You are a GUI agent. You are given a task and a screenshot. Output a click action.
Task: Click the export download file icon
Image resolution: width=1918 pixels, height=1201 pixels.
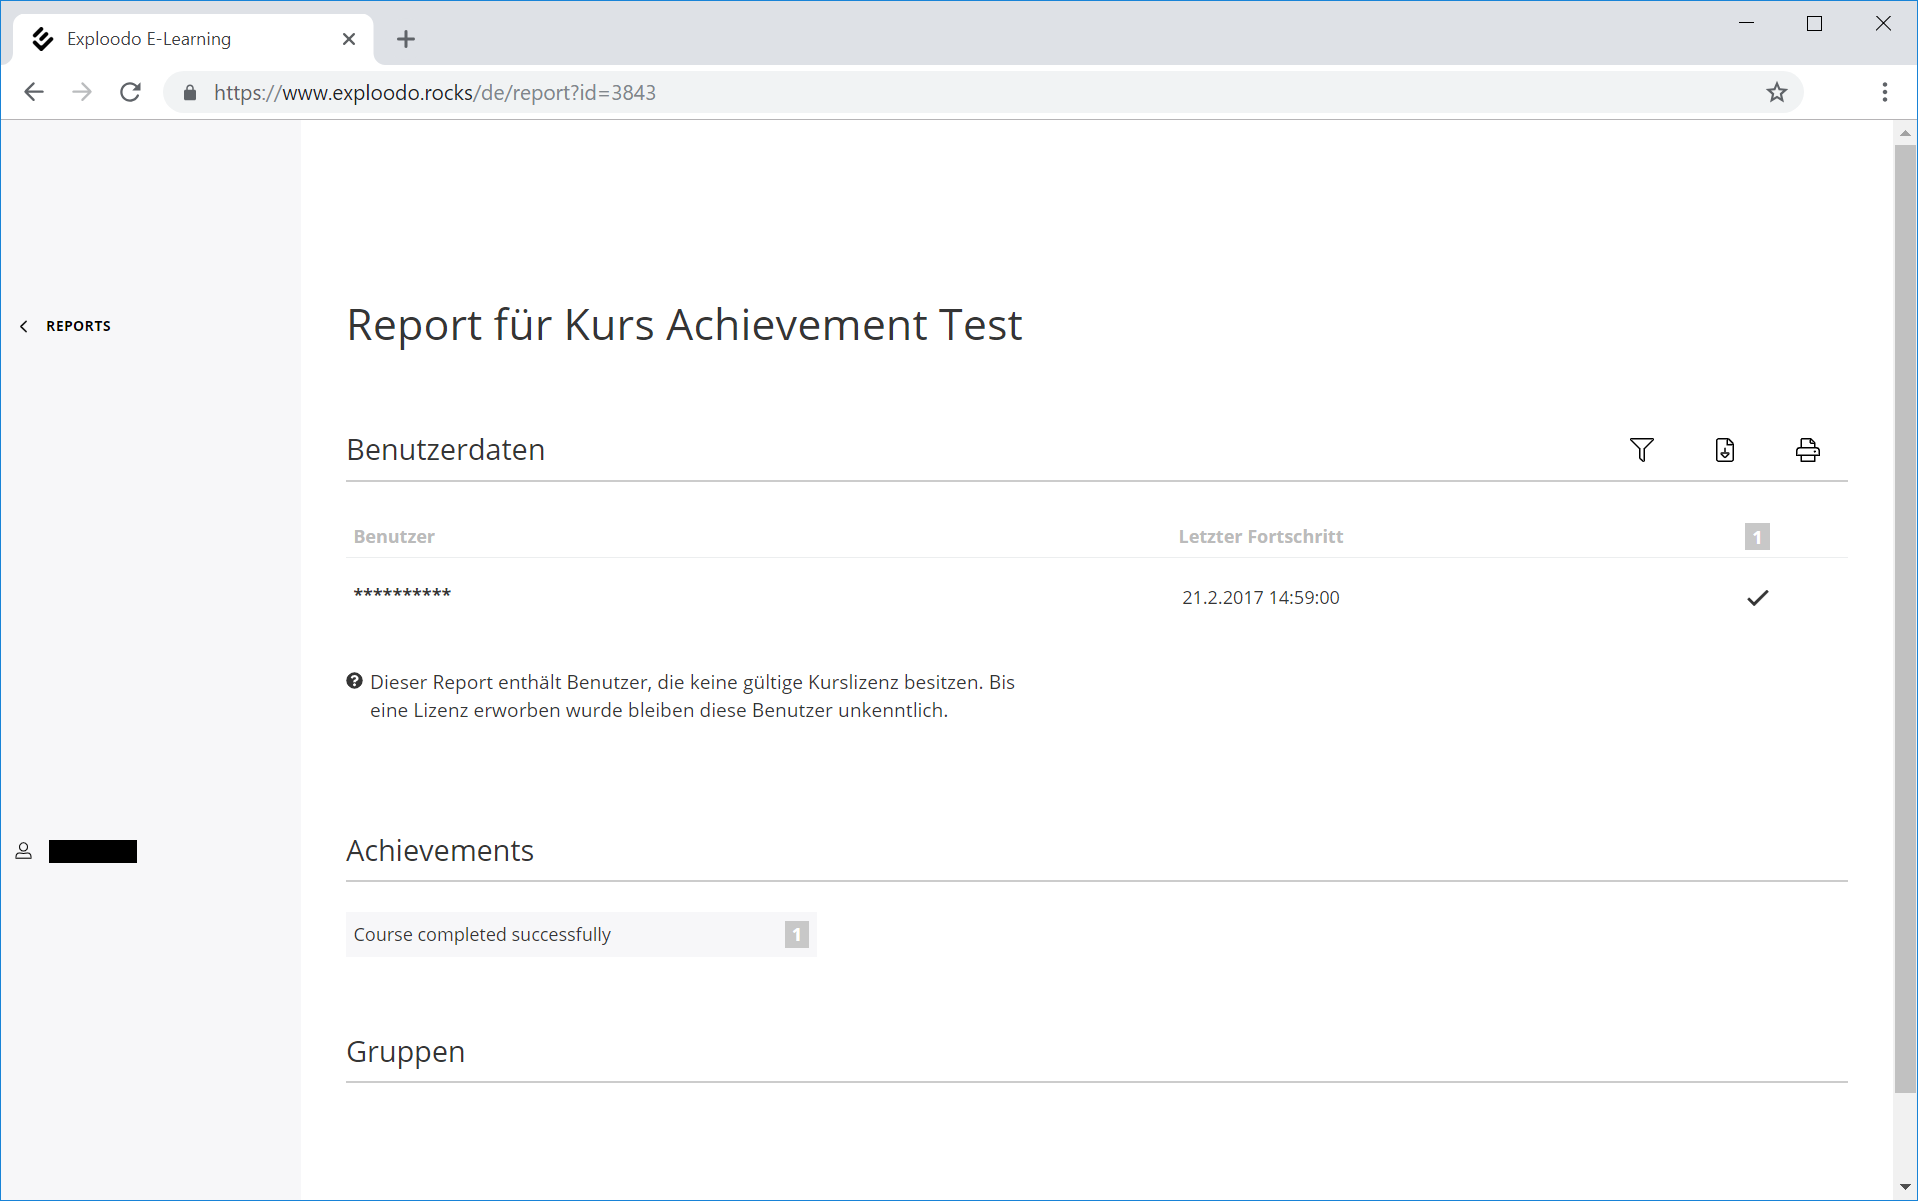click(x=1724, y=450)
